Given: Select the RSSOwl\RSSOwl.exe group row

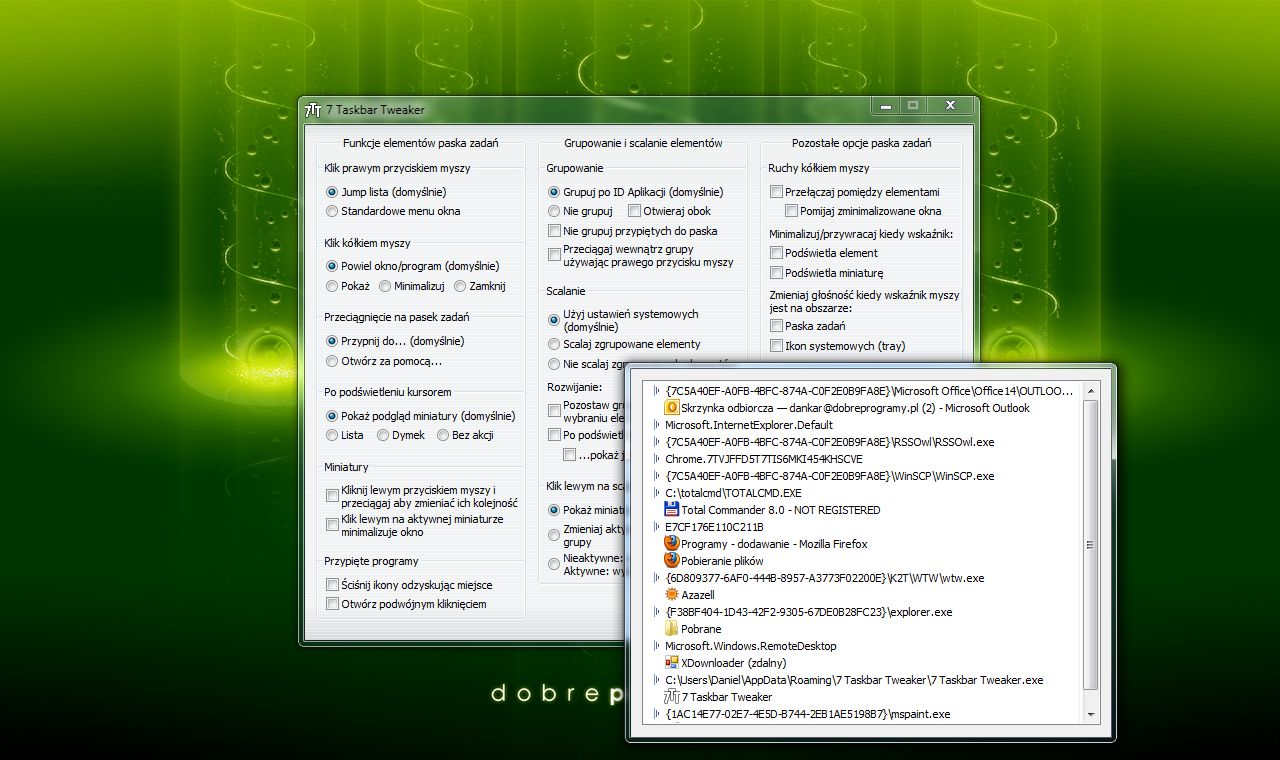Looking at the screenshot, I should (x=830, y=442).
